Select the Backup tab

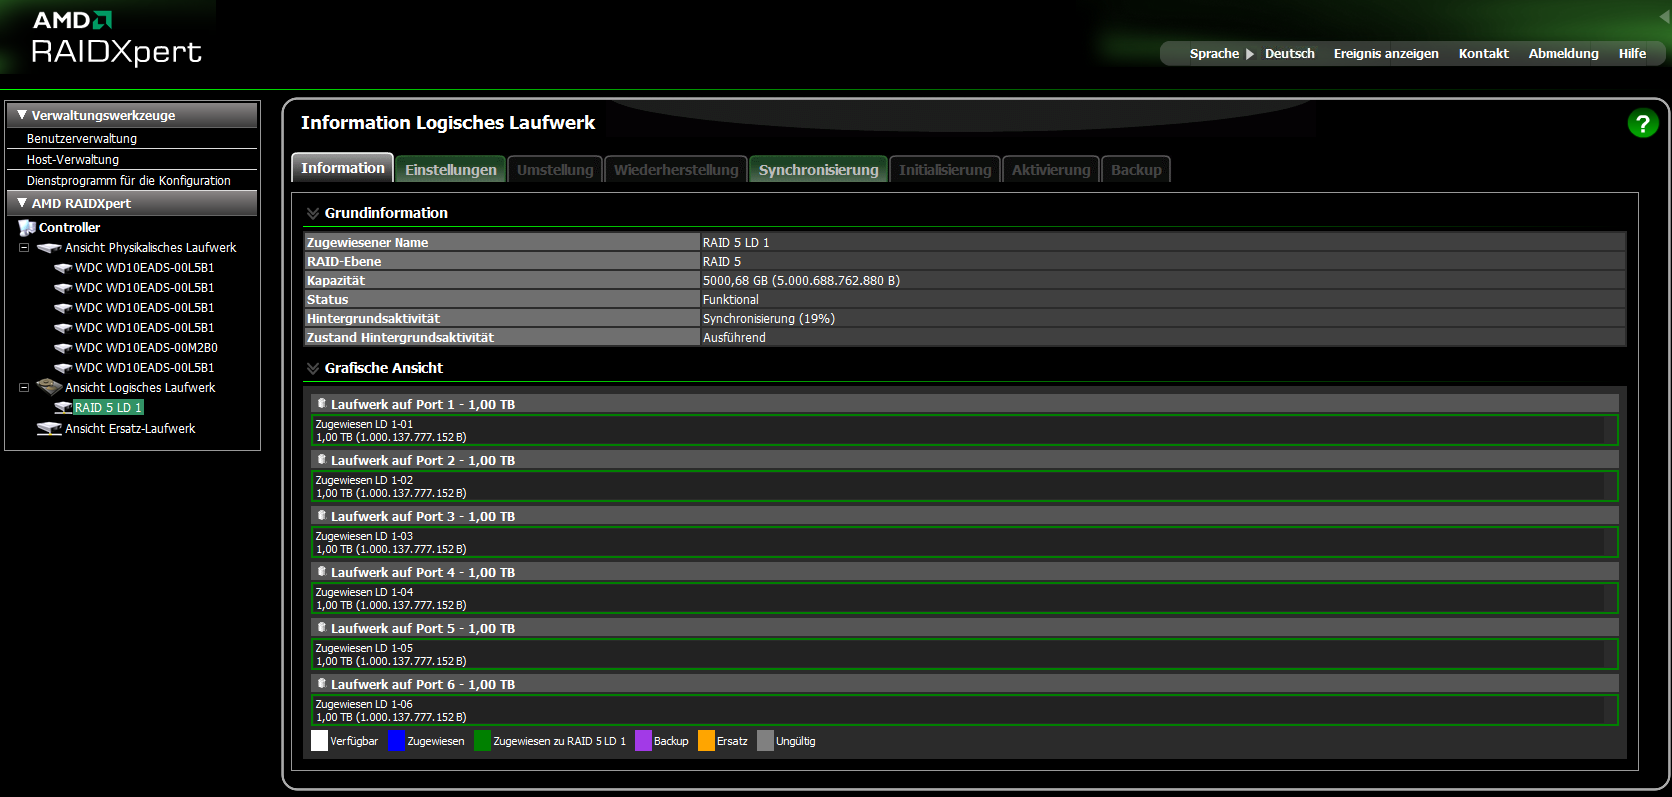1136,170
